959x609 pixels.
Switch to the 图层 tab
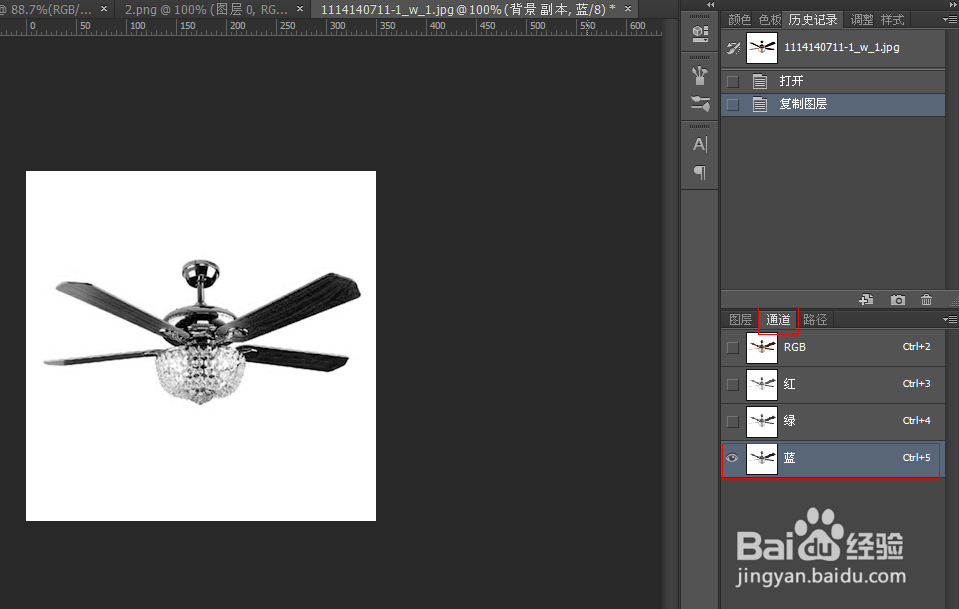[x=740, y=319]
